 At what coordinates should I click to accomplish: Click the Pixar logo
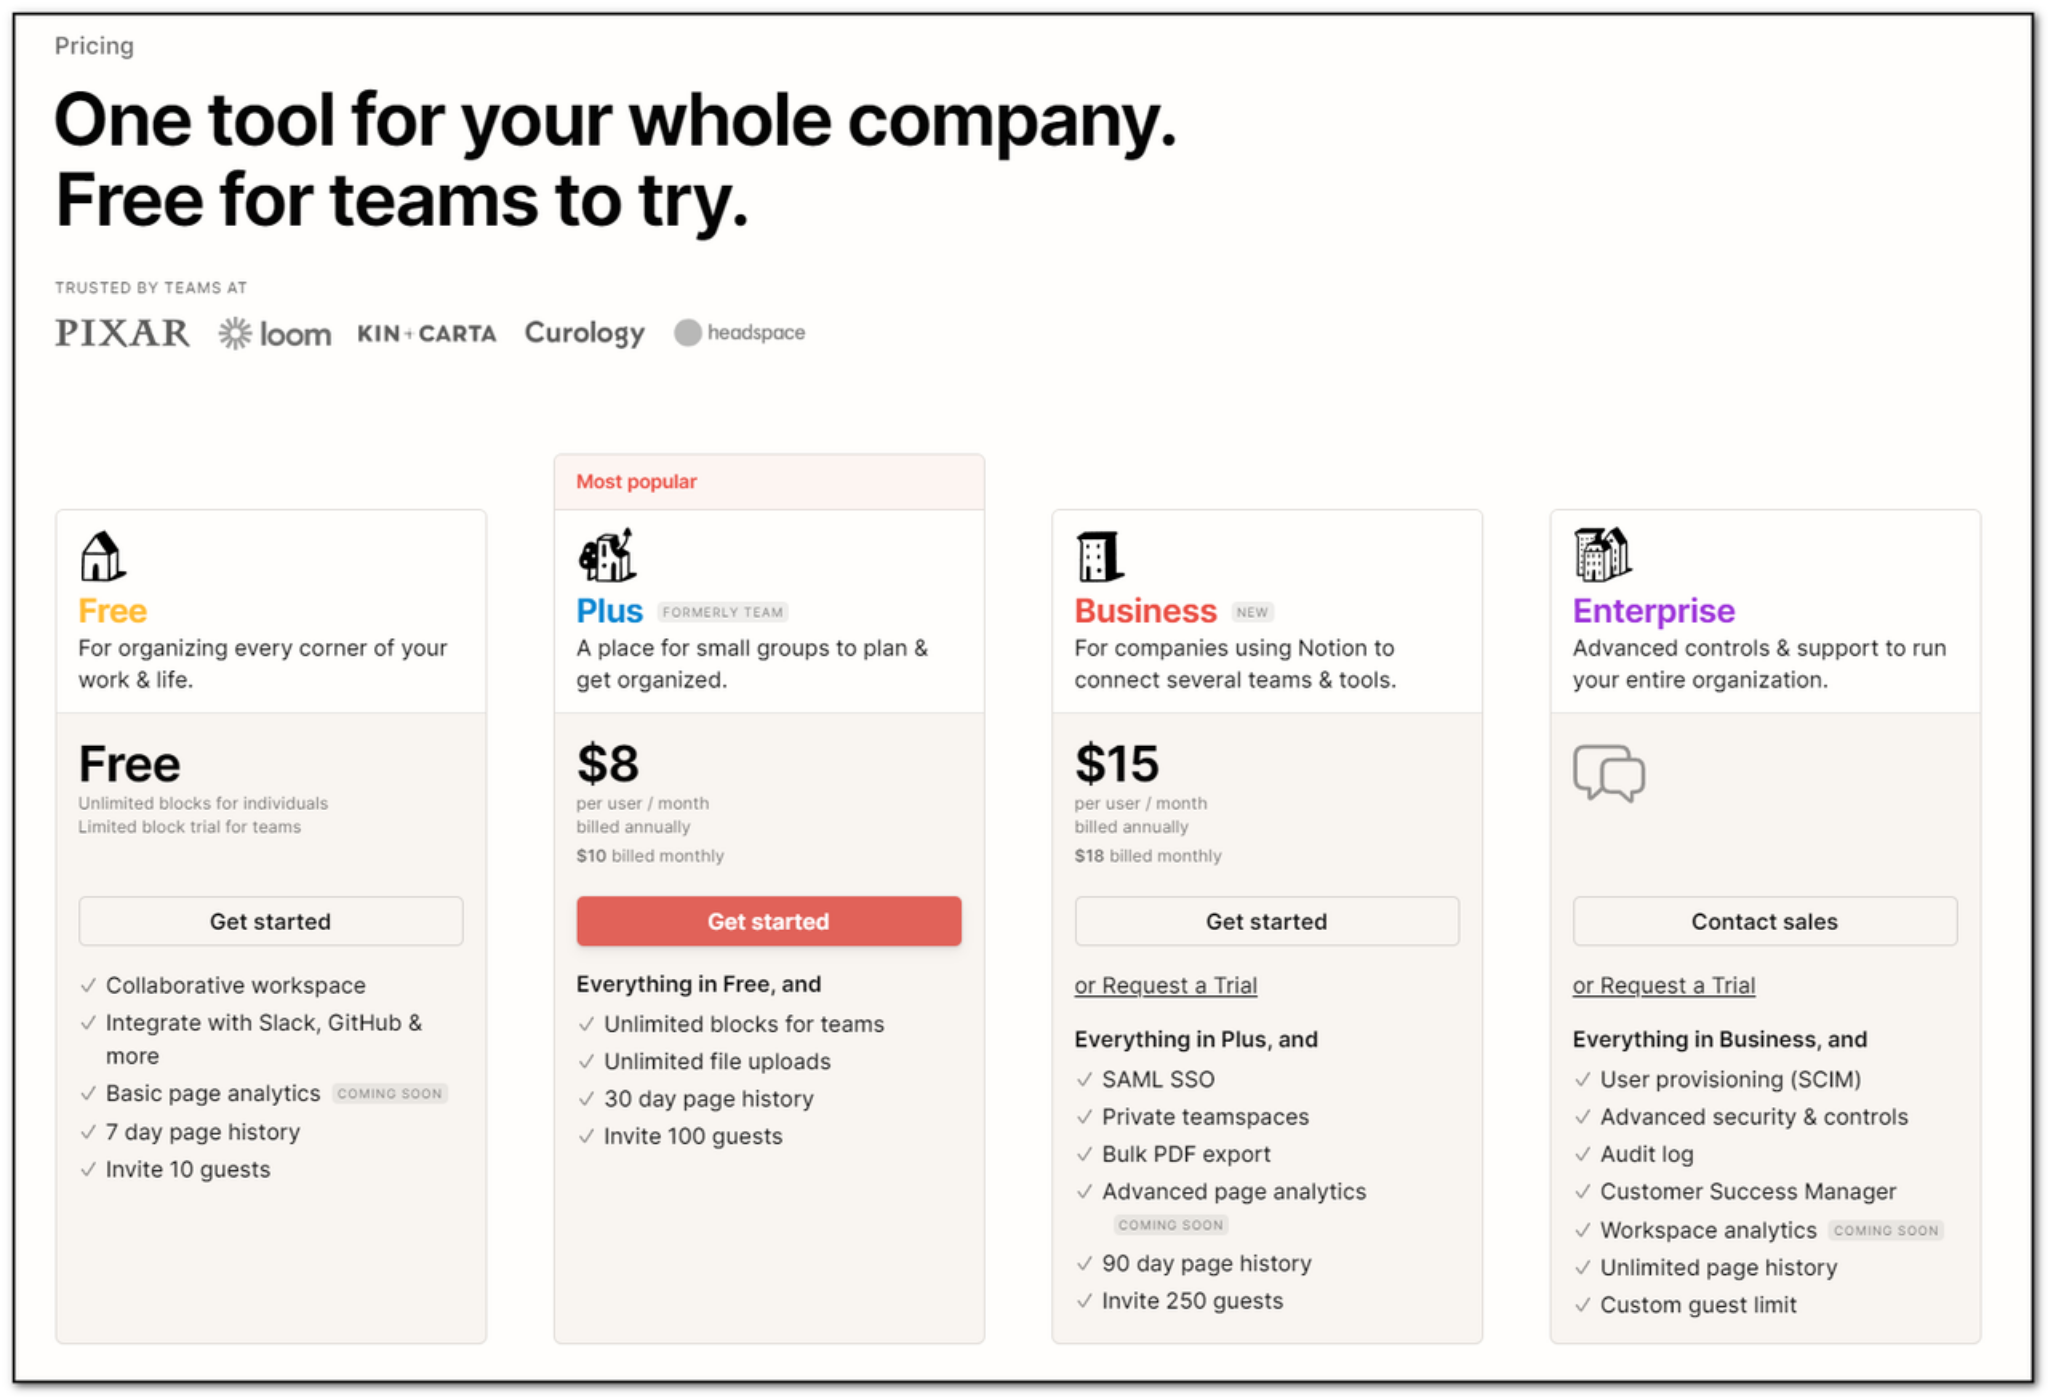[x=122, y=333]
